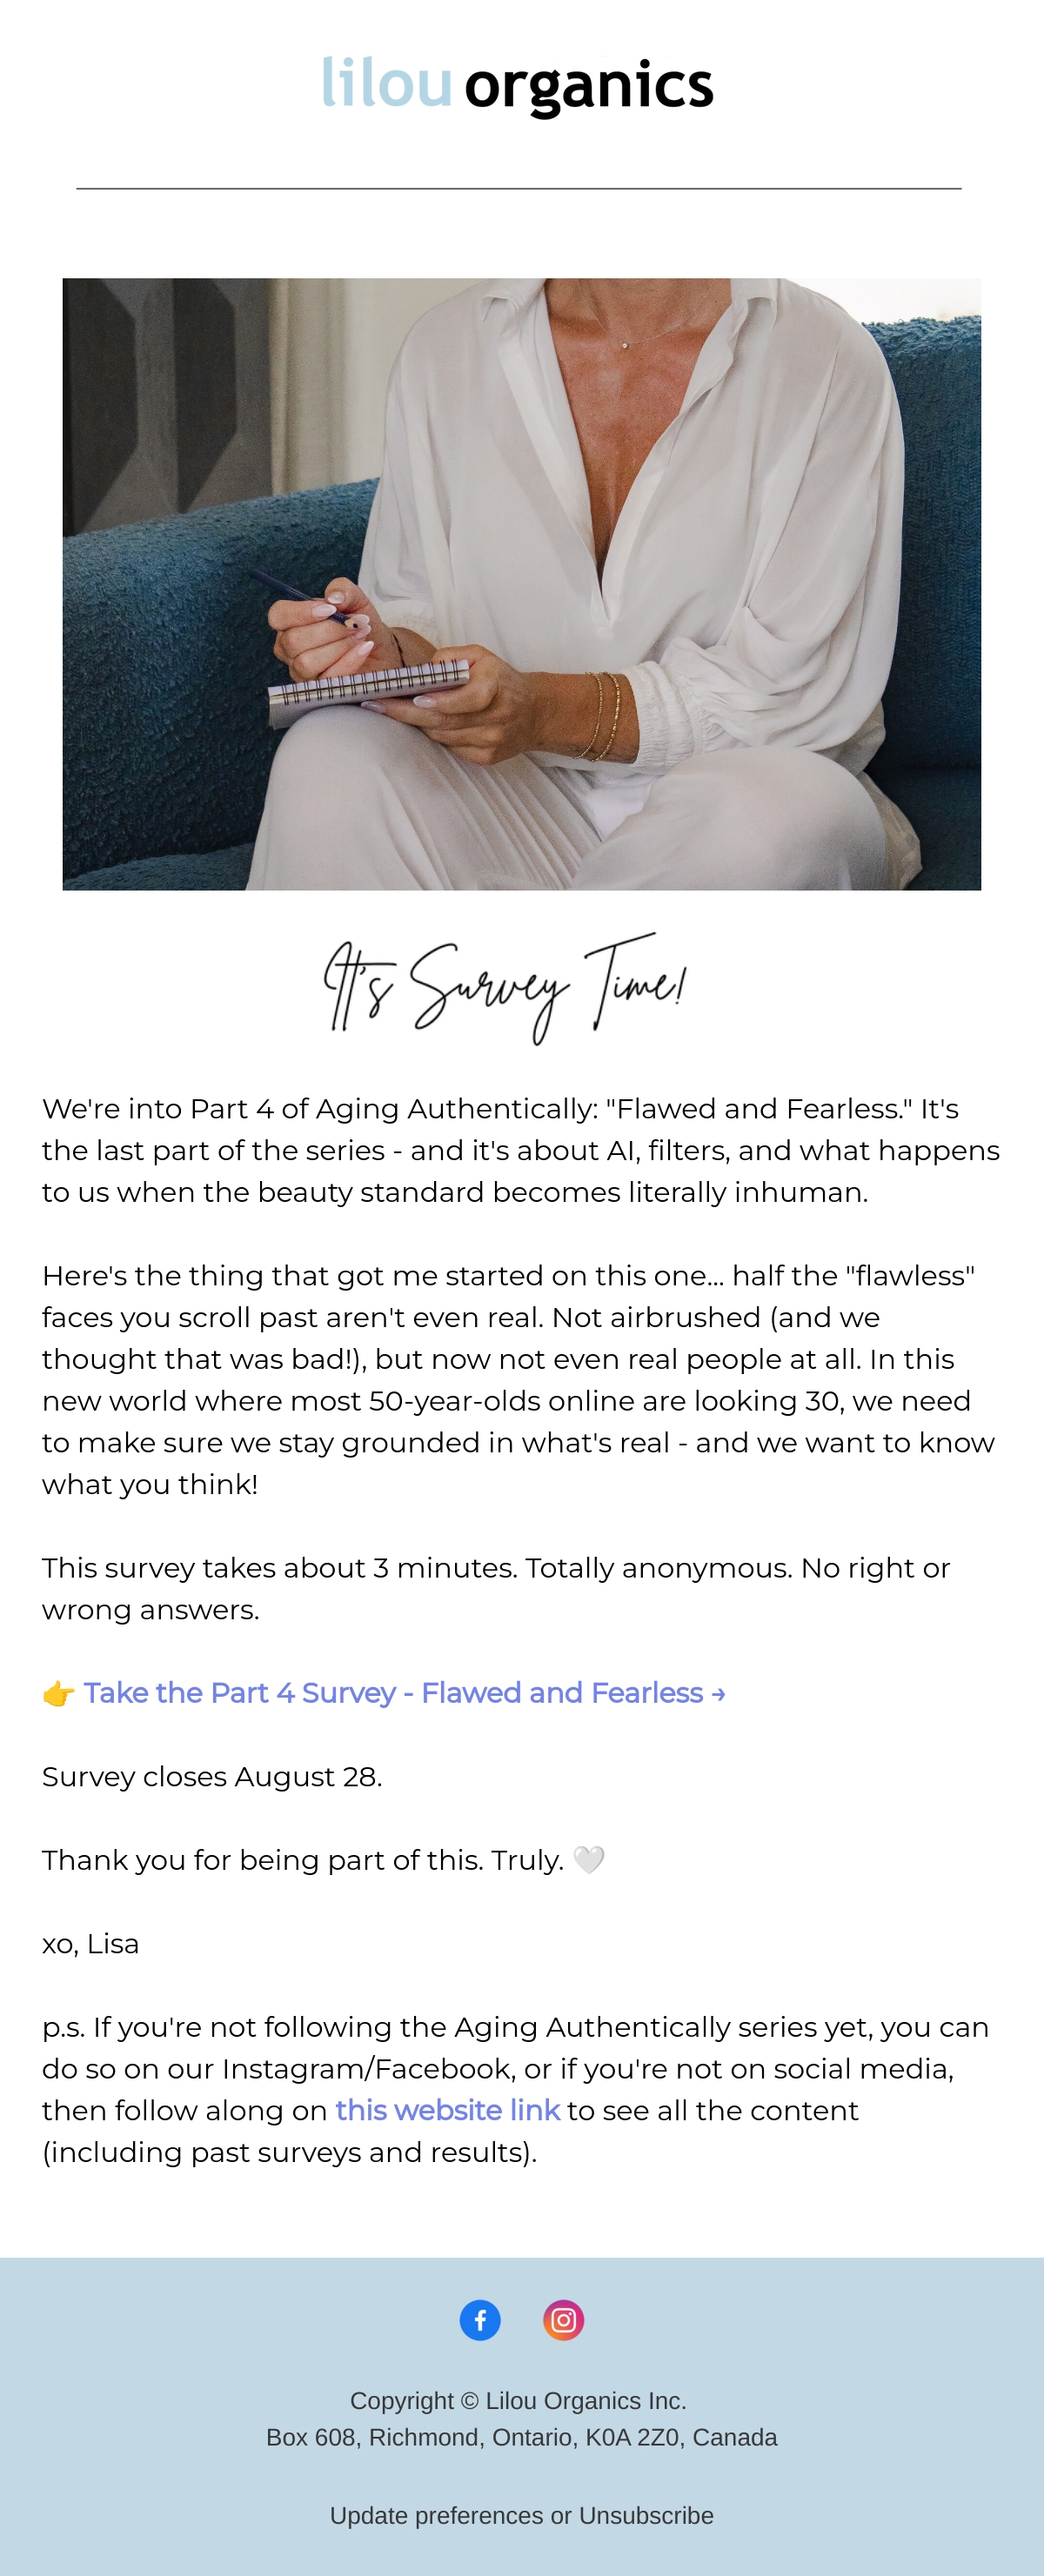Image resolution: width=1044 pixels, height=2576 pixels.
Task: Click the lilou organics logo
Action: (x=518, y=84)
